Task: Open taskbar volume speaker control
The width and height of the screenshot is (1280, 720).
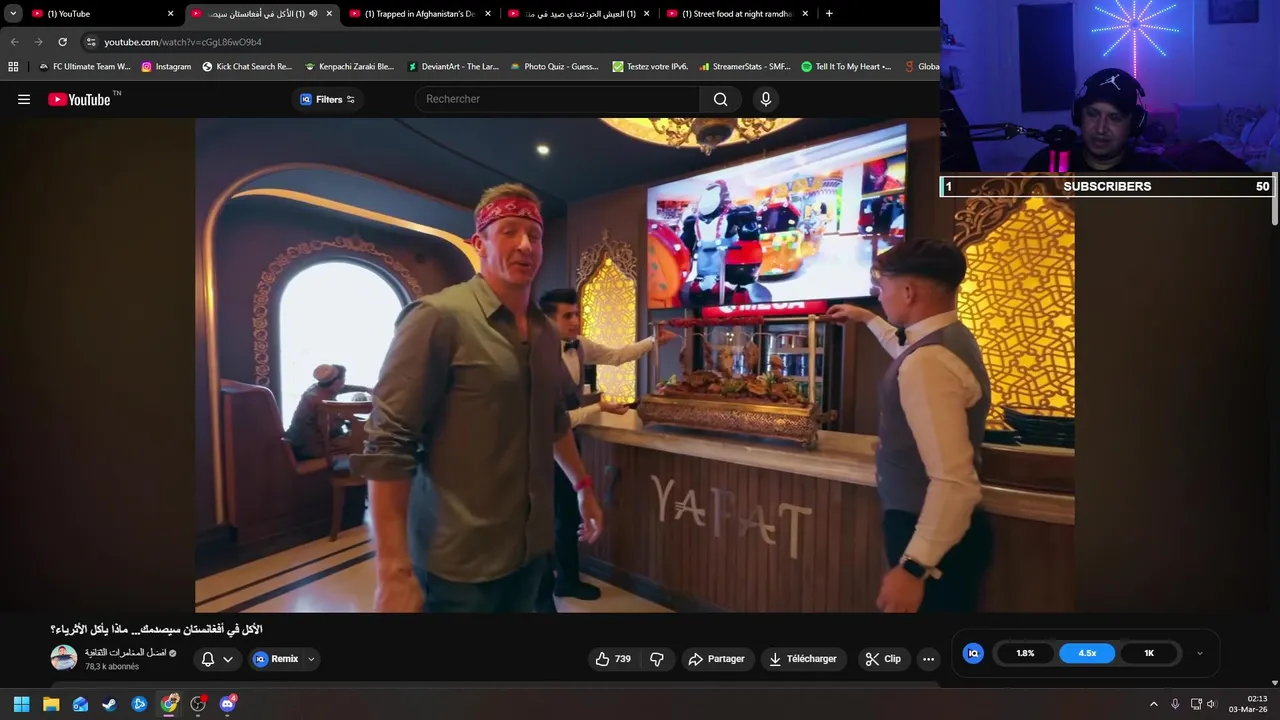Action: 1211,704
